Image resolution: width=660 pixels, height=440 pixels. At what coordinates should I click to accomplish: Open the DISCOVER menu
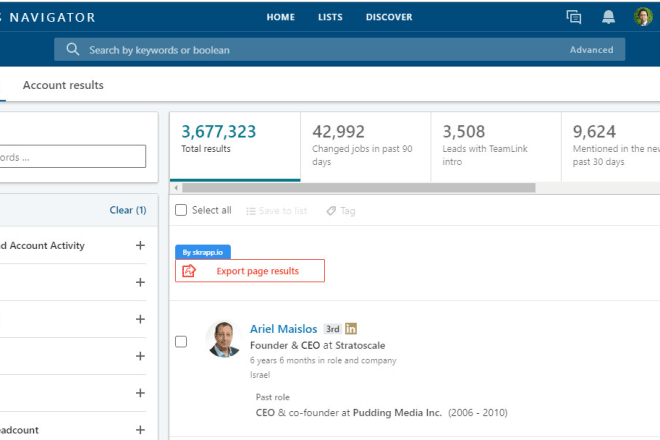pos(389,17)
